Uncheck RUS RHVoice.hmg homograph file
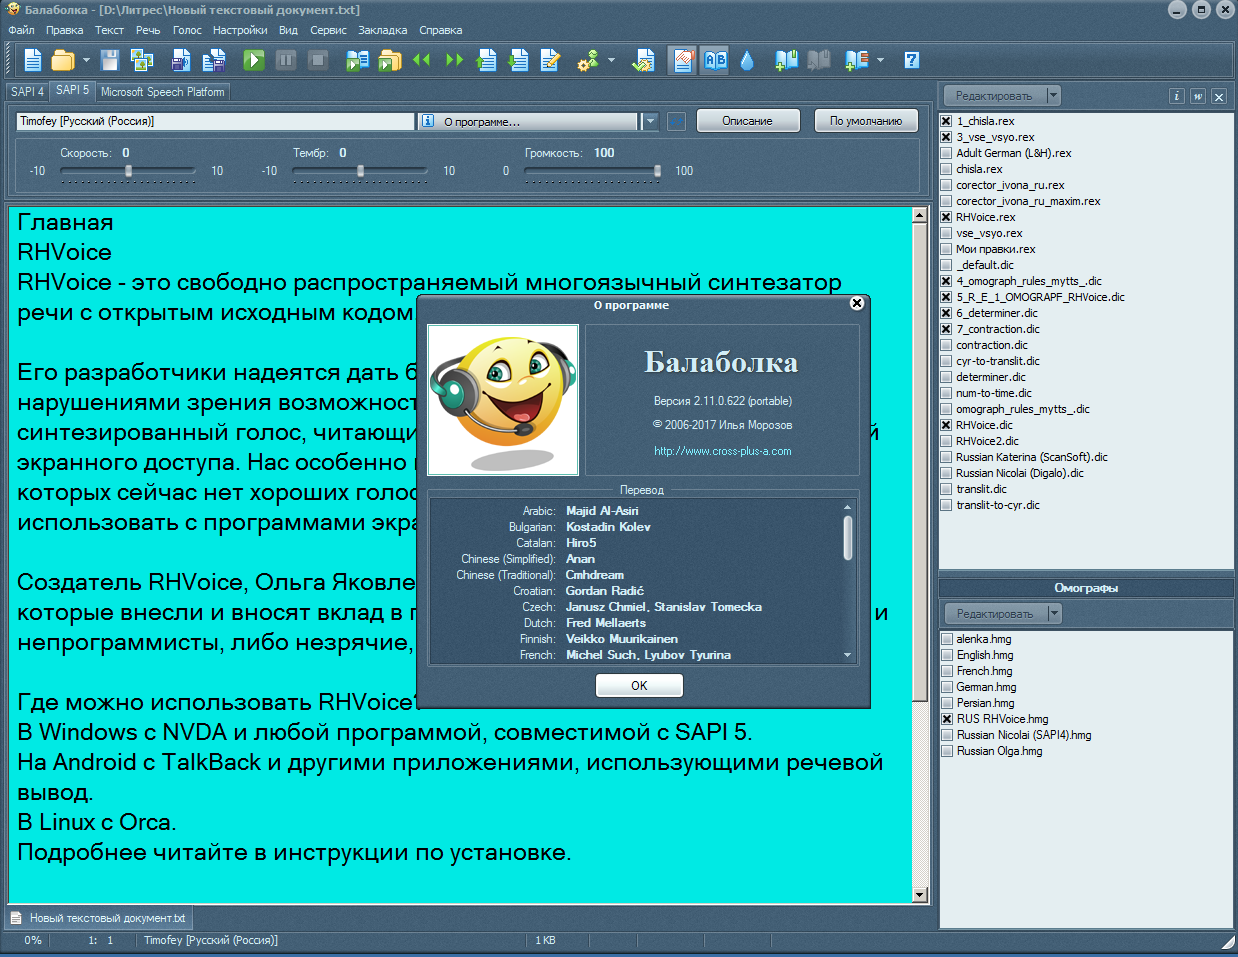Viewport: 1238px width, 957px height. [947, 719]
